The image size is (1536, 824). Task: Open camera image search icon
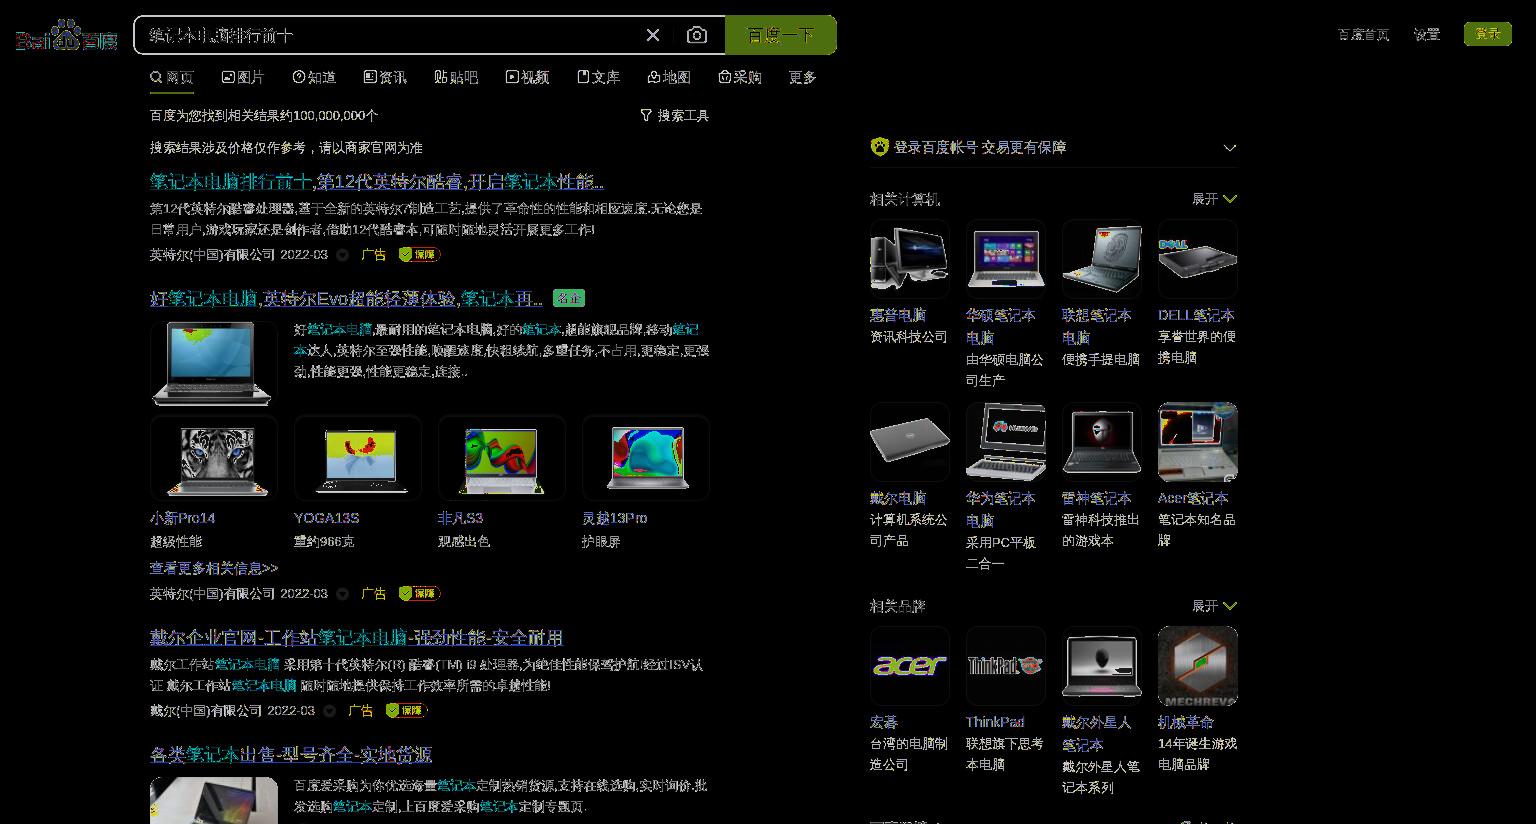tap(697, 35)
